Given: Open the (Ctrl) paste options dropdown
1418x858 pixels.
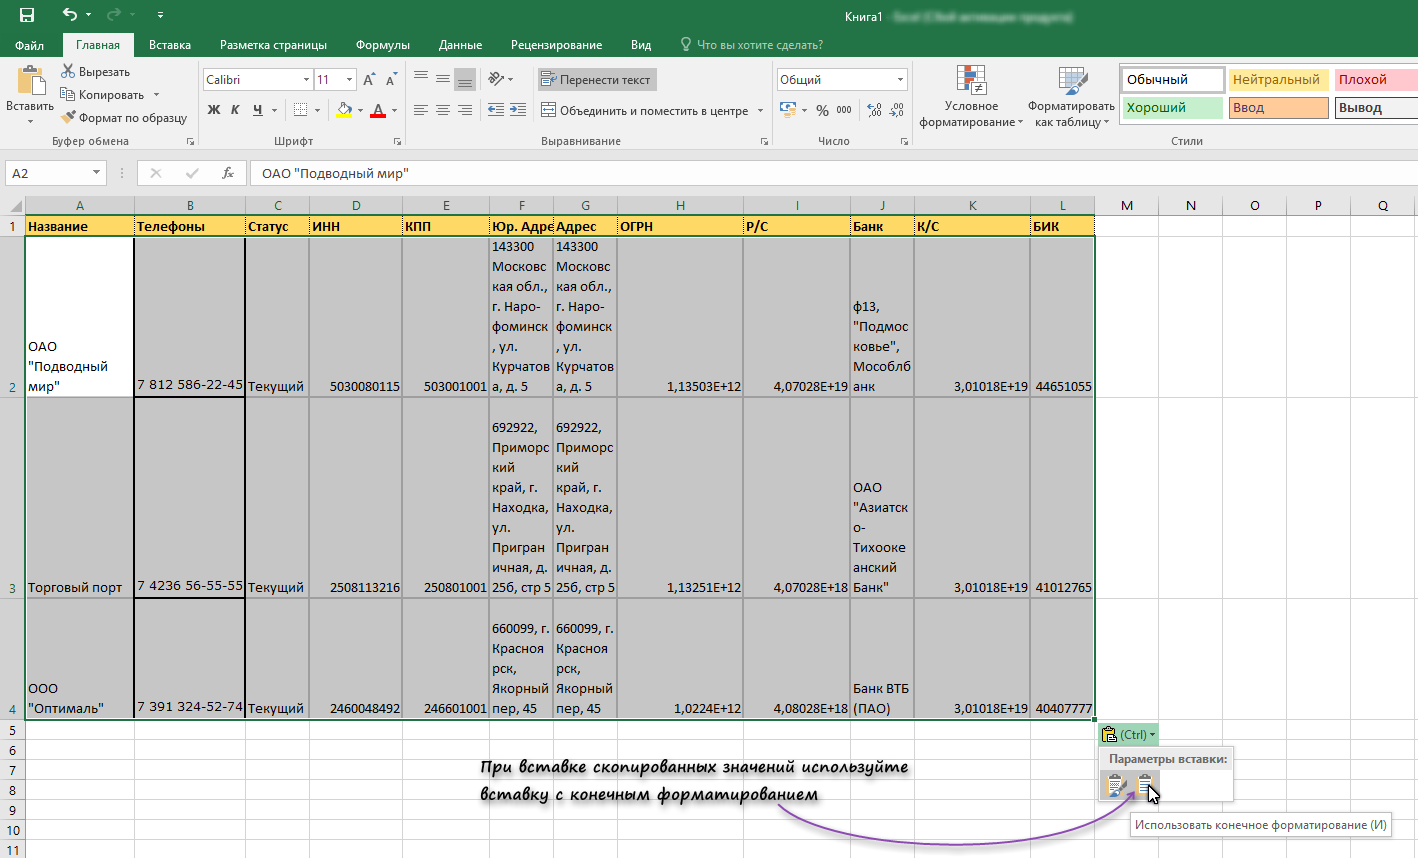Looking at the screenshot, I should click(x=1128, y=734).
